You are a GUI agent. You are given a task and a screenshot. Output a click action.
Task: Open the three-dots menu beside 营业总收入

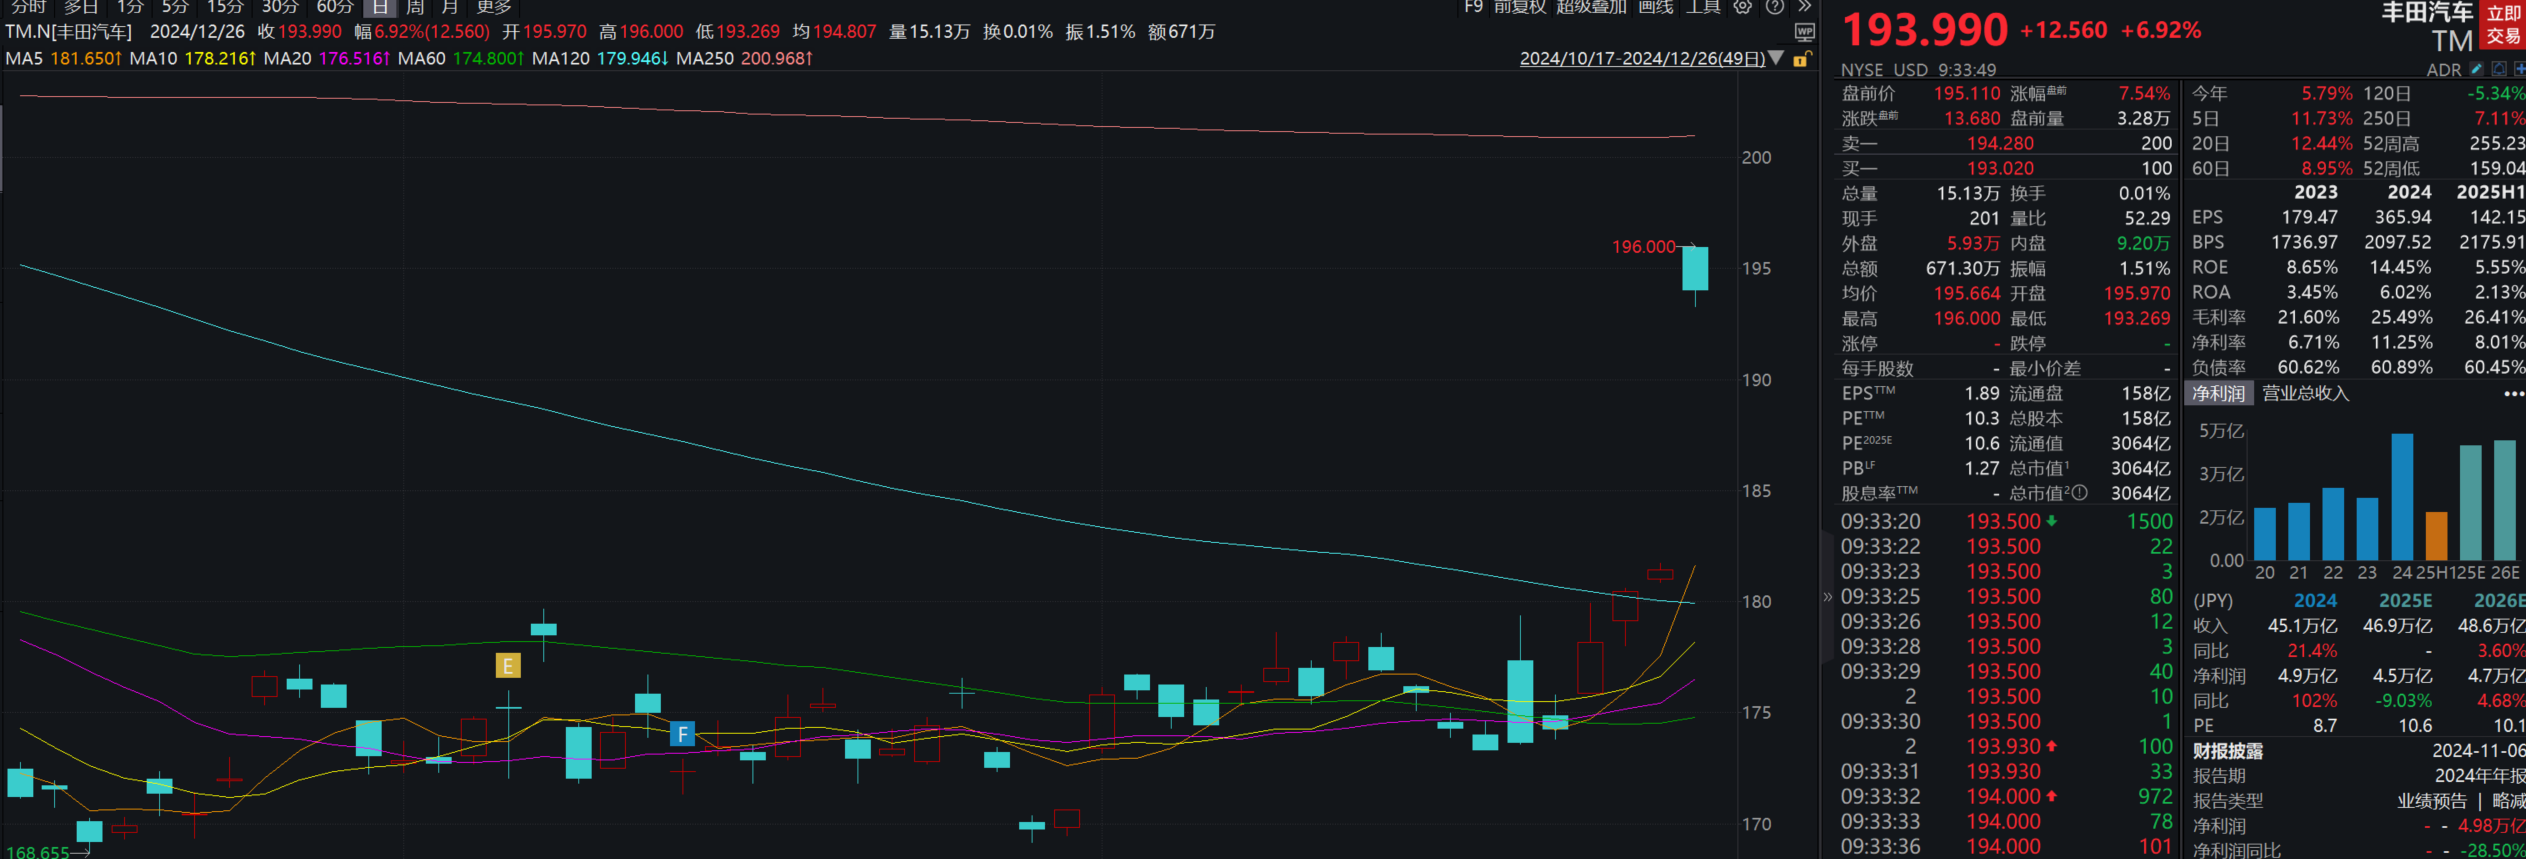(2513, 394)
